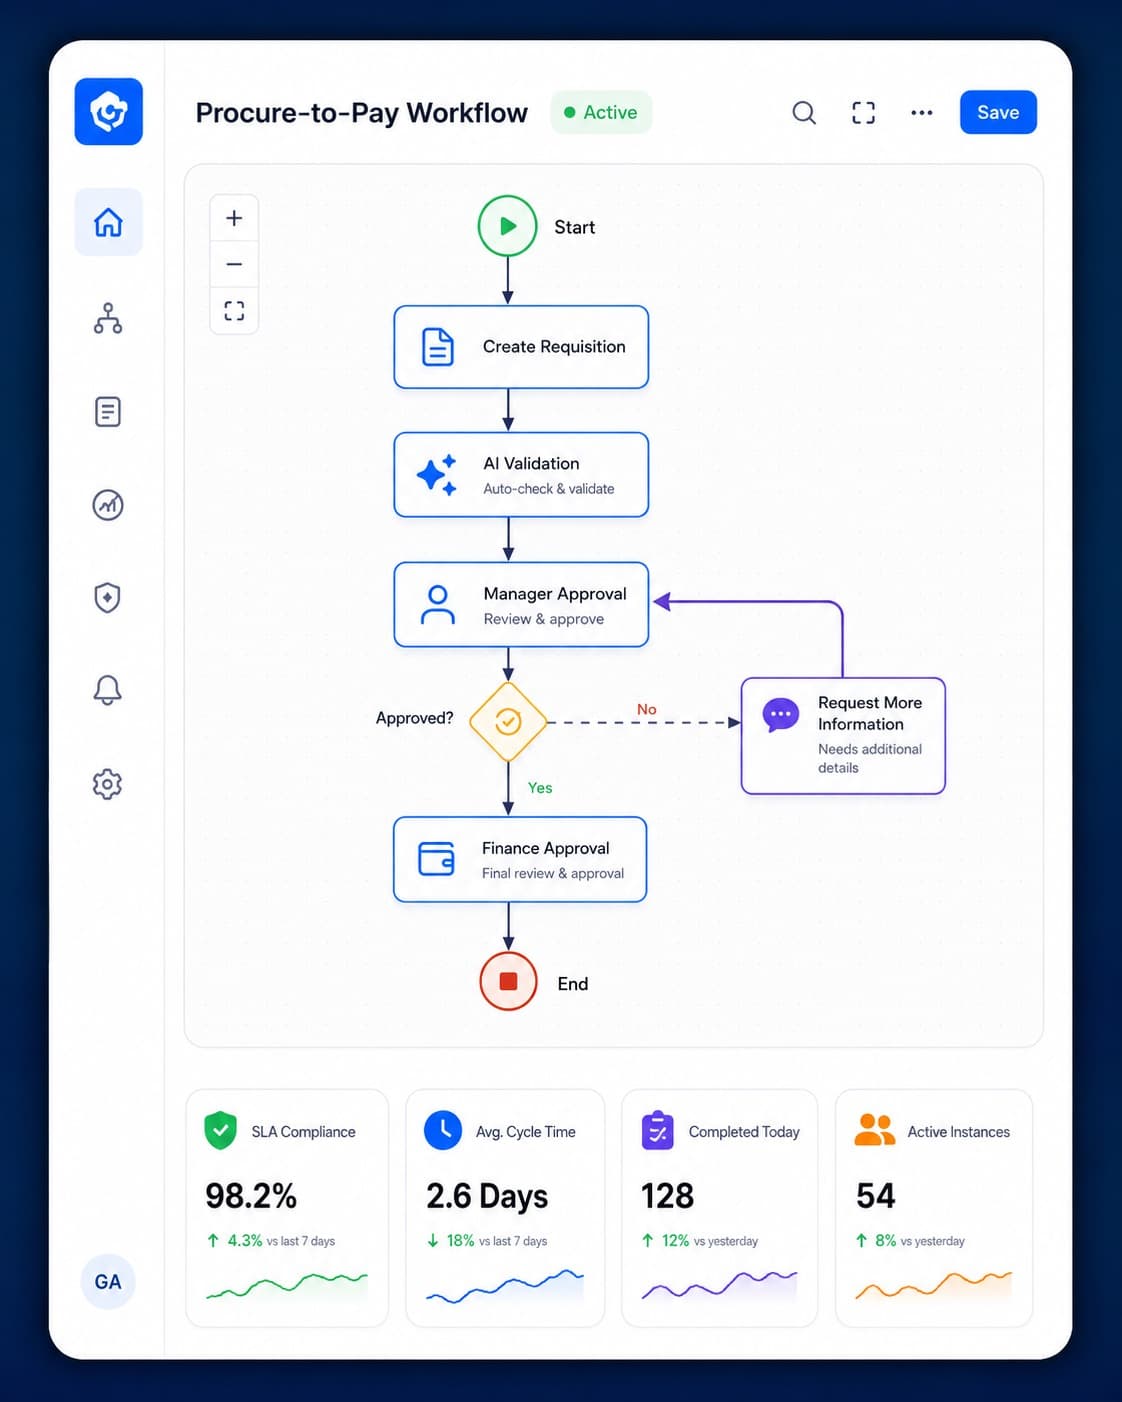Click the Completed Today purple trend chart
The image size is (1122, 1402).
coord(720,1286)
